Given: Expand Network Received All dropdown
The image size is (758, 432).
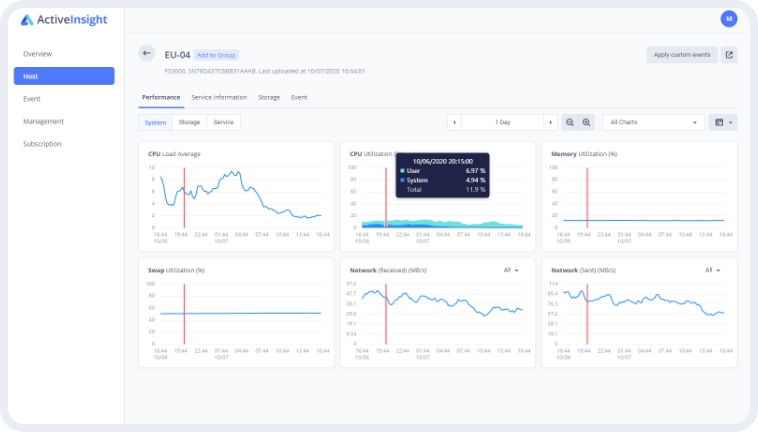Looking at the screenshot, I should click(x=510, y=270).
